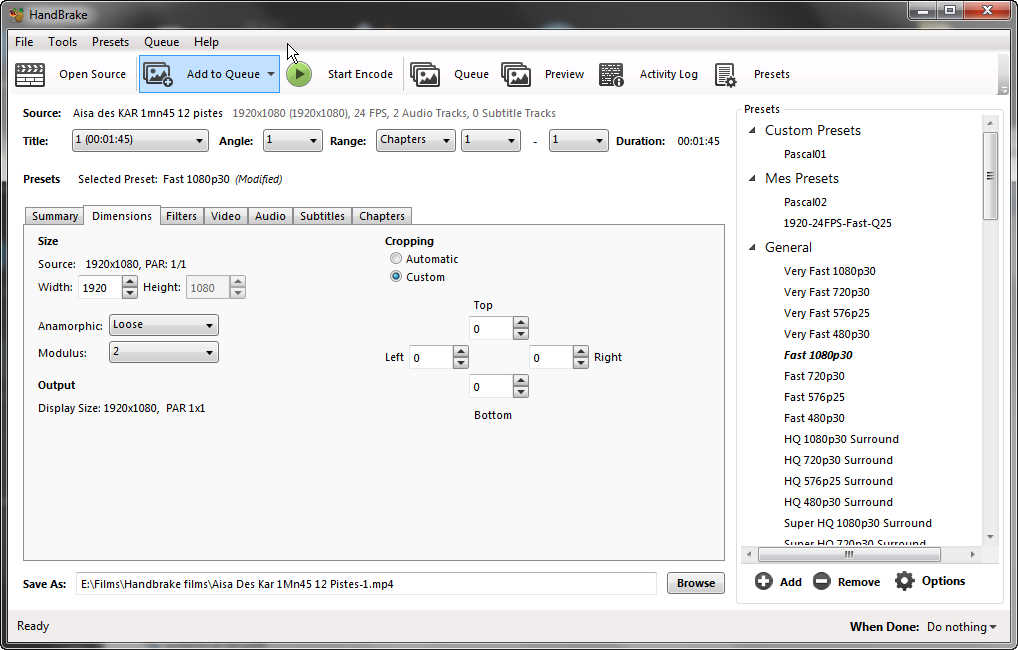This screenshot has width=1018, height=650.
Task: Open the Range Chapters dropdown
Action: click(416, 140)
